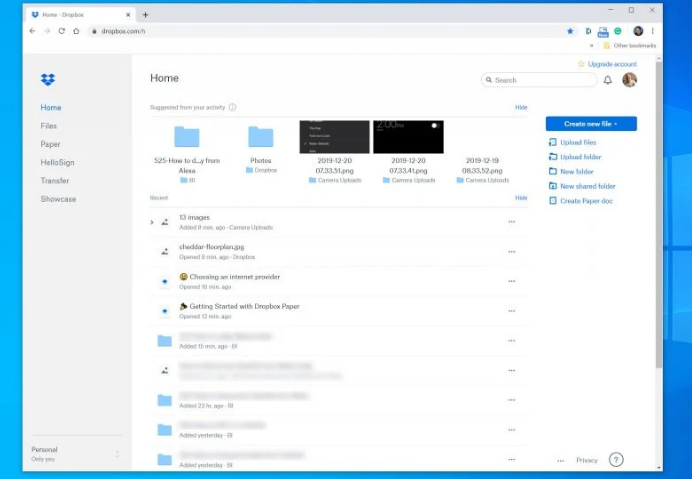Viewport: 692px width, 479px height.
Task: Go to Home in sidebar
Action: coord(51,107)
